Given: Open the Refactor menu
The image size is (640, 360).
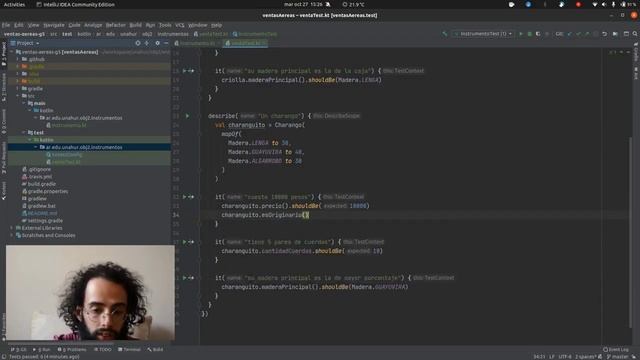Looking at the screenshot, I should pos(116,25).
